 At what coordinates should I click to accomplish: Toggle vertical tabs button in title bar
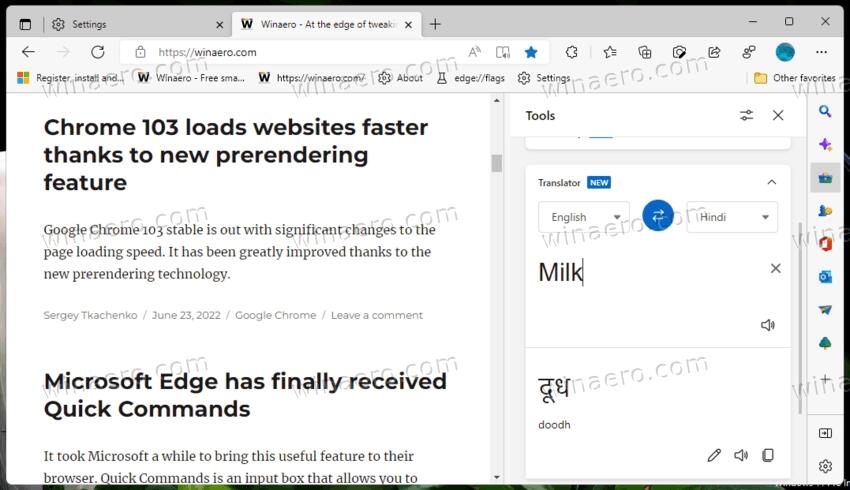(x=25, y=23)
